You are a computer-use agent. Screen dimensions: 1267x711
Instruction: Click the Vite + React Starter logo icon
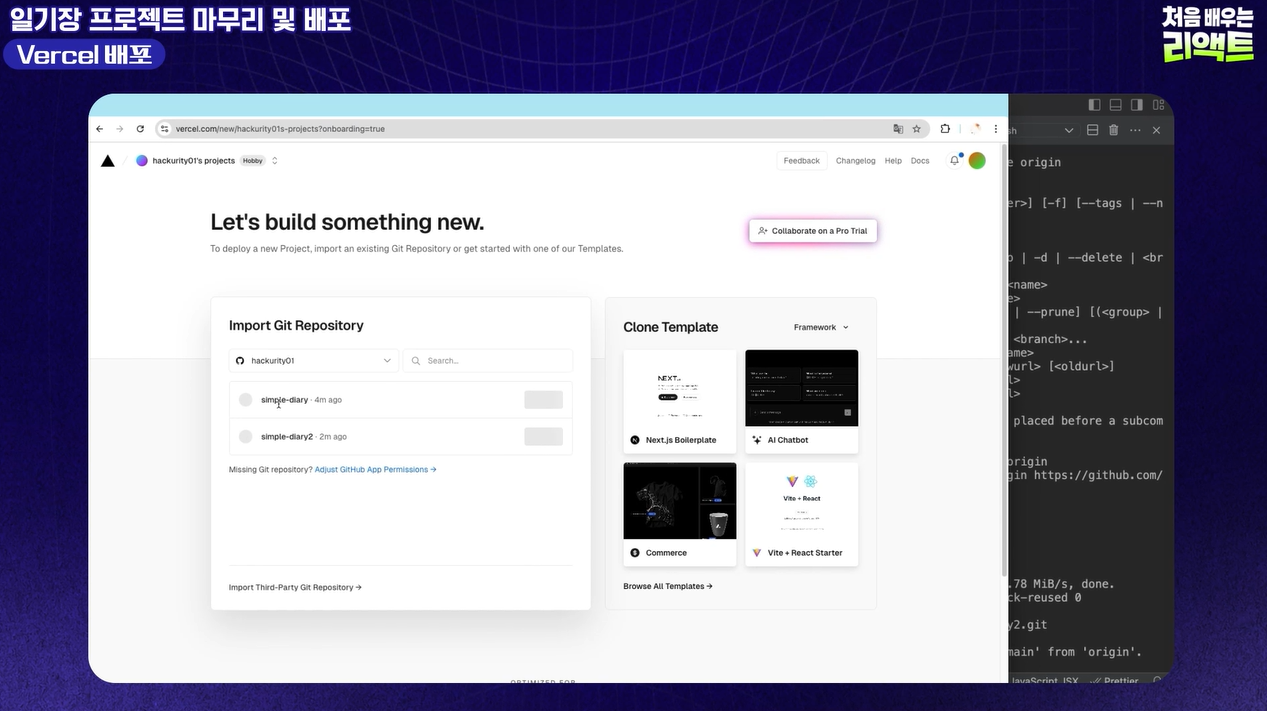pos(757,553)
